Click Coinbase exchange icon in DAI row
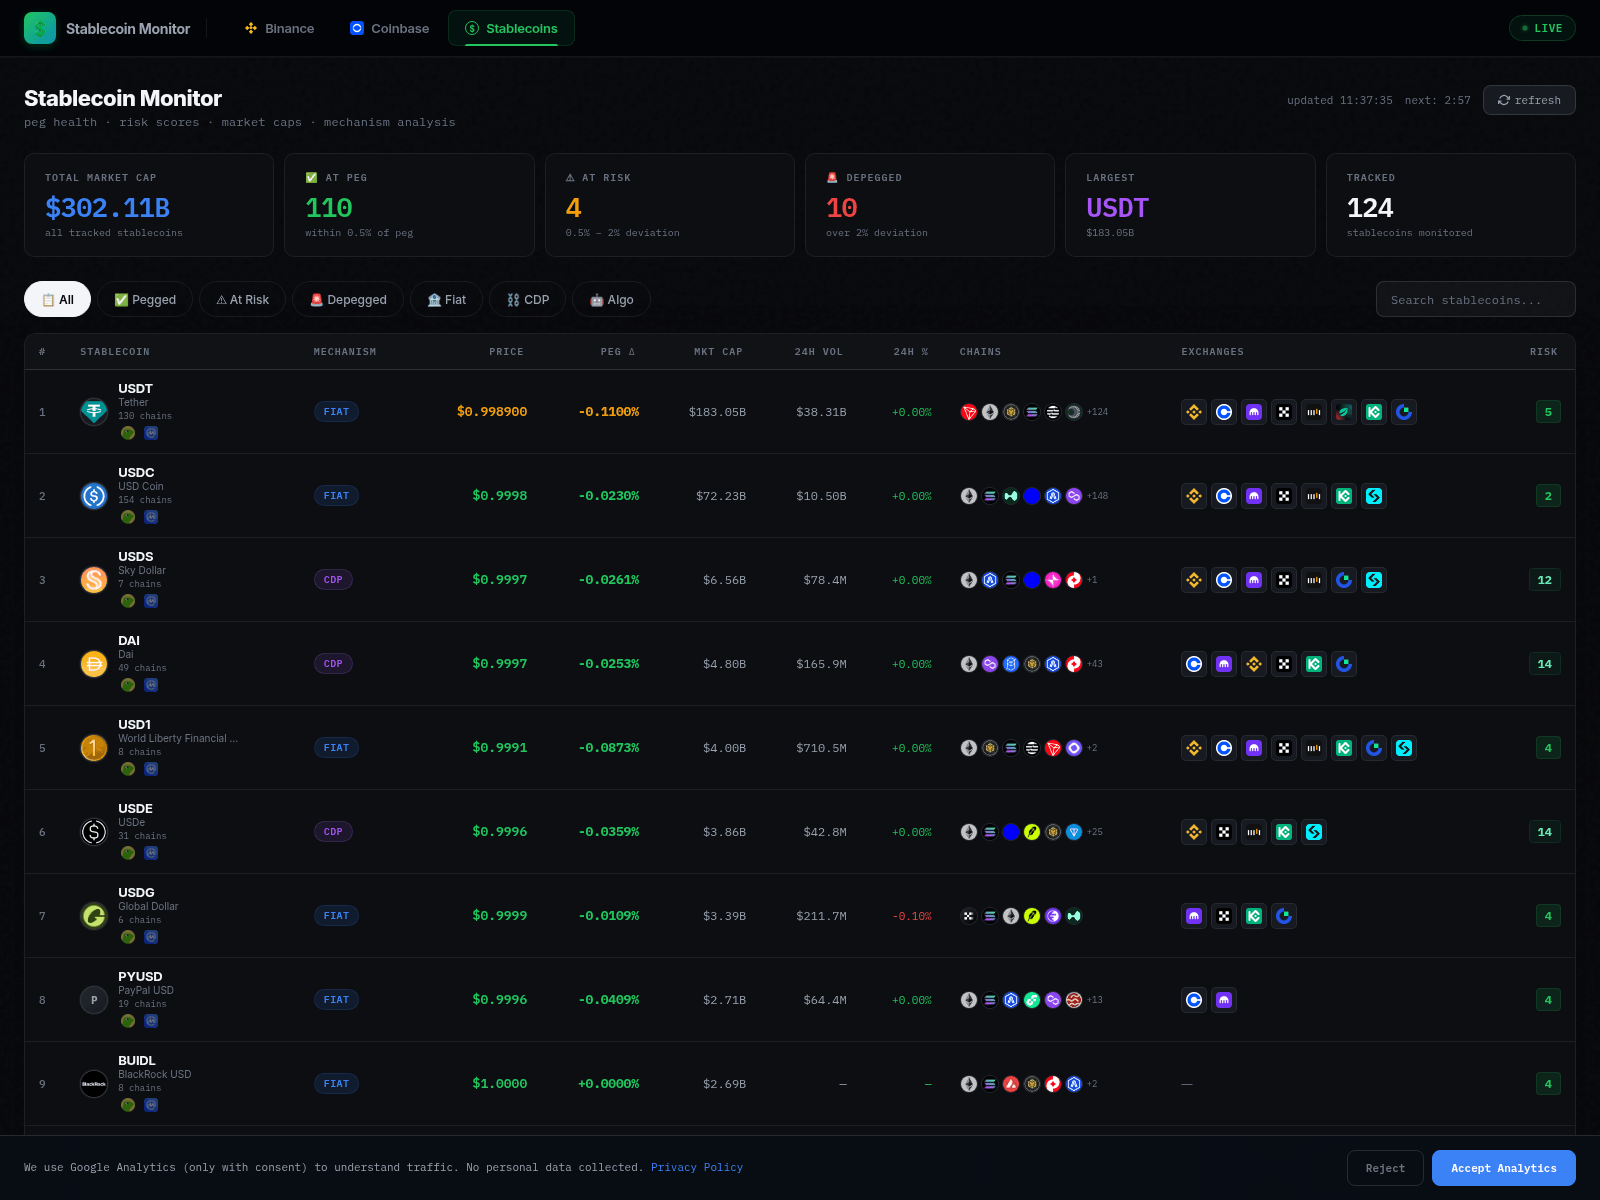The width and height of the screenshot is (1600, 1200). (1194, 664)
